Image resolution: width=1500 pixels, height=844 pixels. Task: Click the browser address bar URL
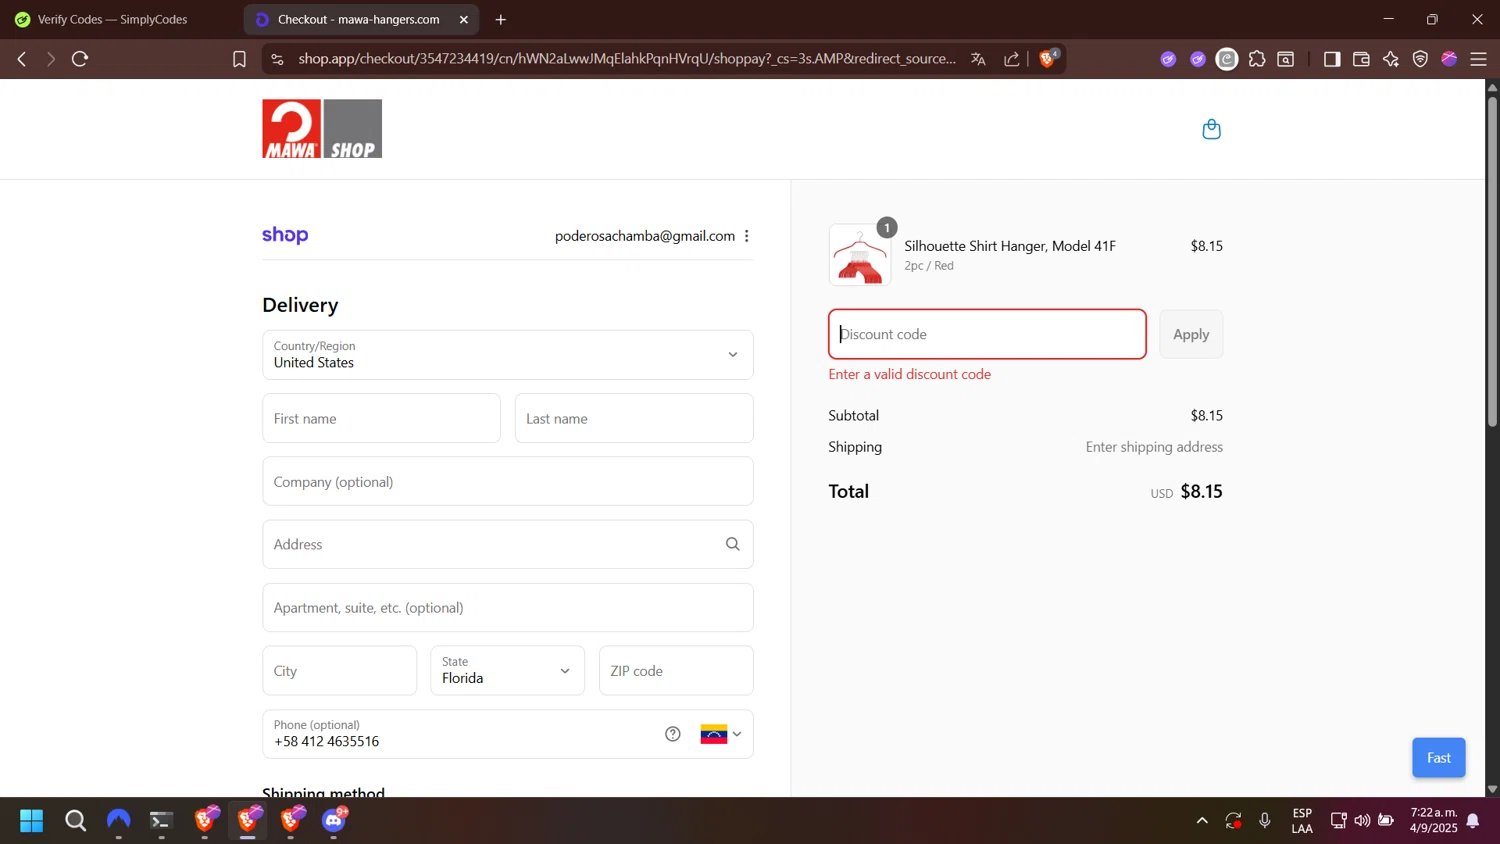tap(627, 59)
